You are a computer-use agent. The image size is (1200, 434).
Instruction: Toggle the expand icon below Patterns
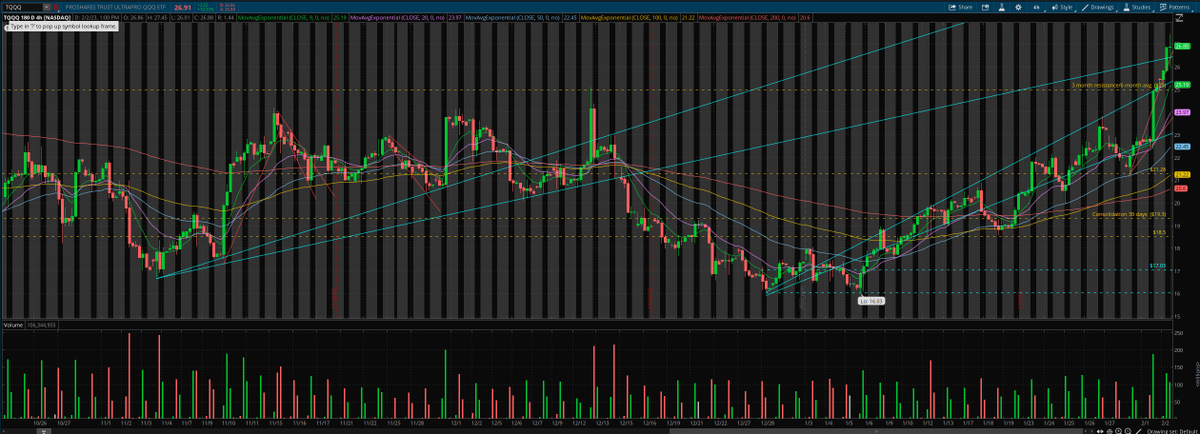pos(1179,18)
